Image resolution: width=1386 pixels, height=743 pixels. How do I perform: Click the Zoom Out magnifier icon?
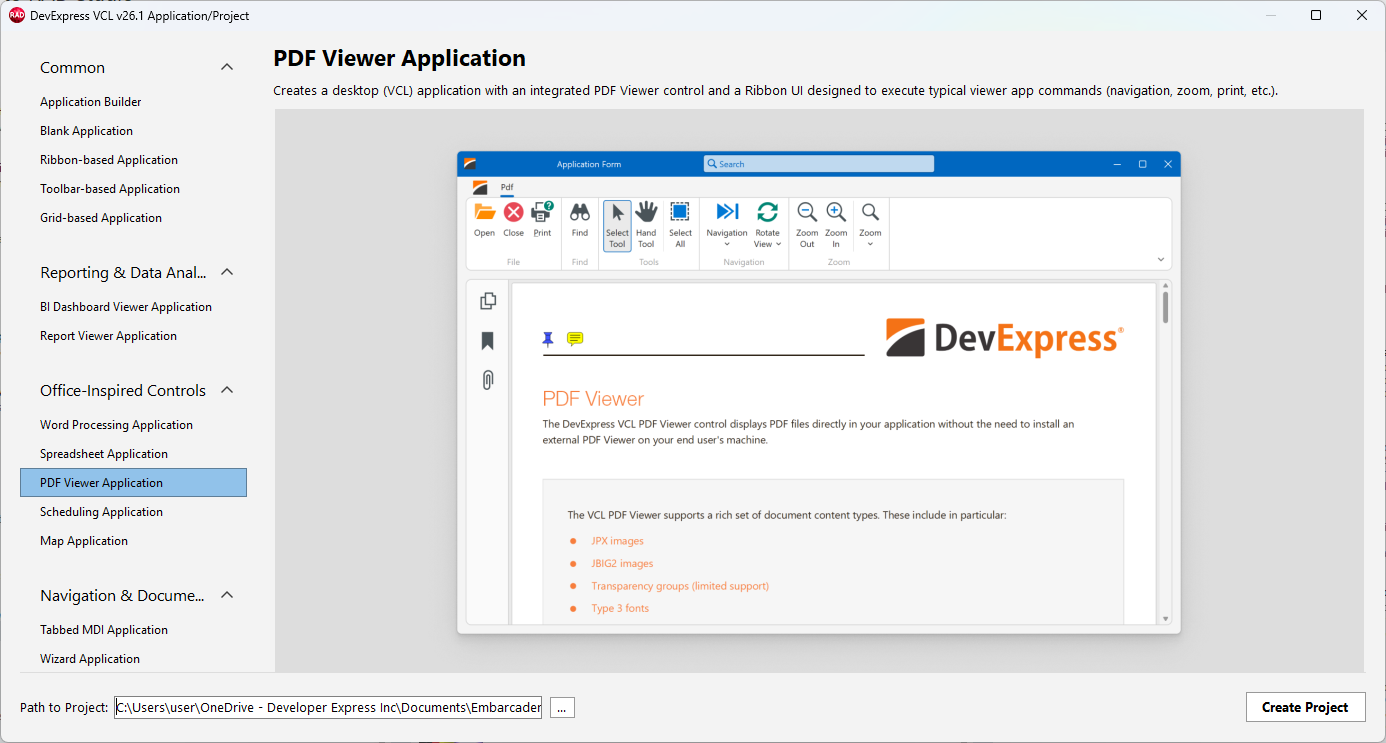[x=807, y=212]
